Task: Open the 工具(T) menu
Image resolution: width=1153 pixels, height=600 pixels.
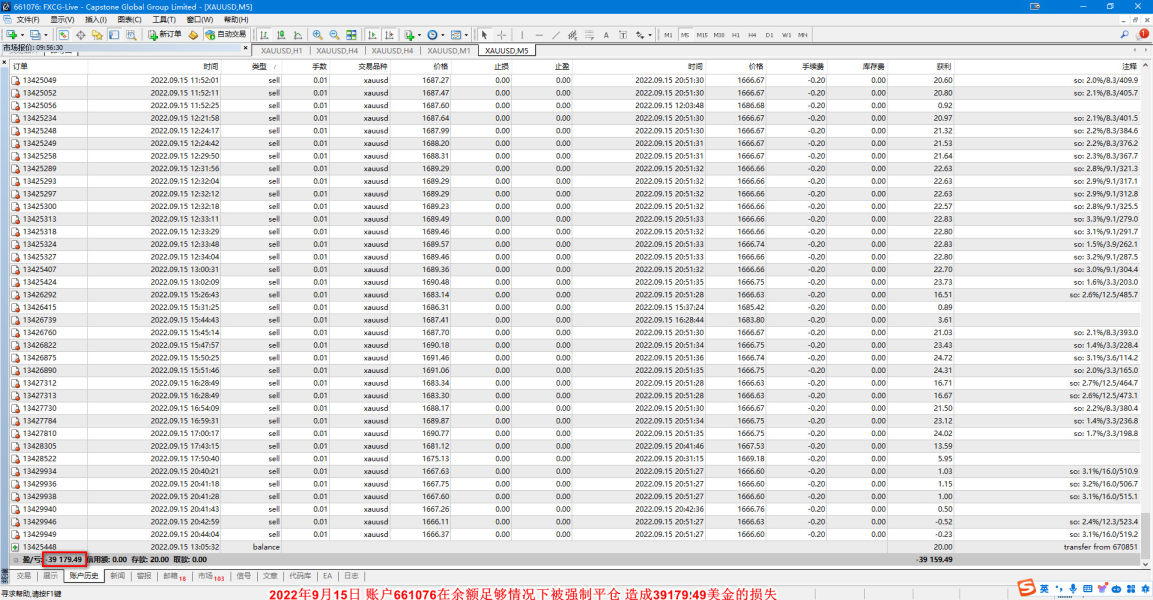Action: tap(164, 19)
